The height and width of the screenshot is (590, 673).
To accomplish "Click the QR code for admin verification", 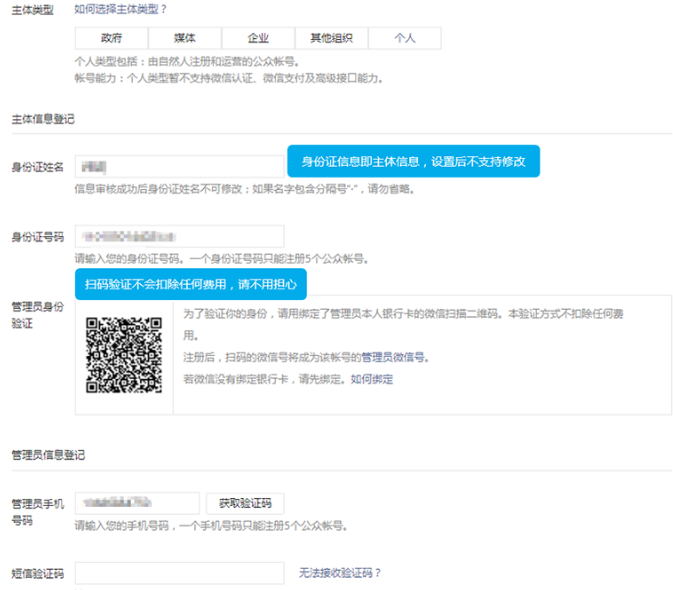I will [124, 354].
